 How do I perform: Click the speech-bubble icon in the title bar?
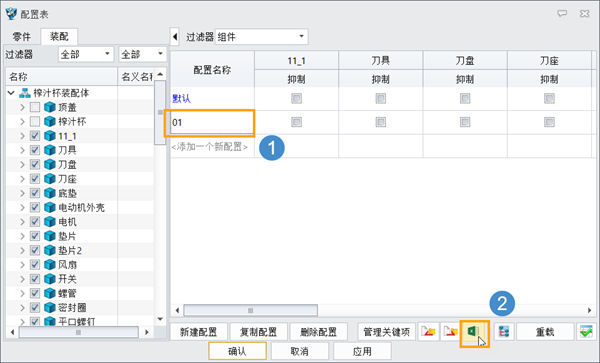562,14
